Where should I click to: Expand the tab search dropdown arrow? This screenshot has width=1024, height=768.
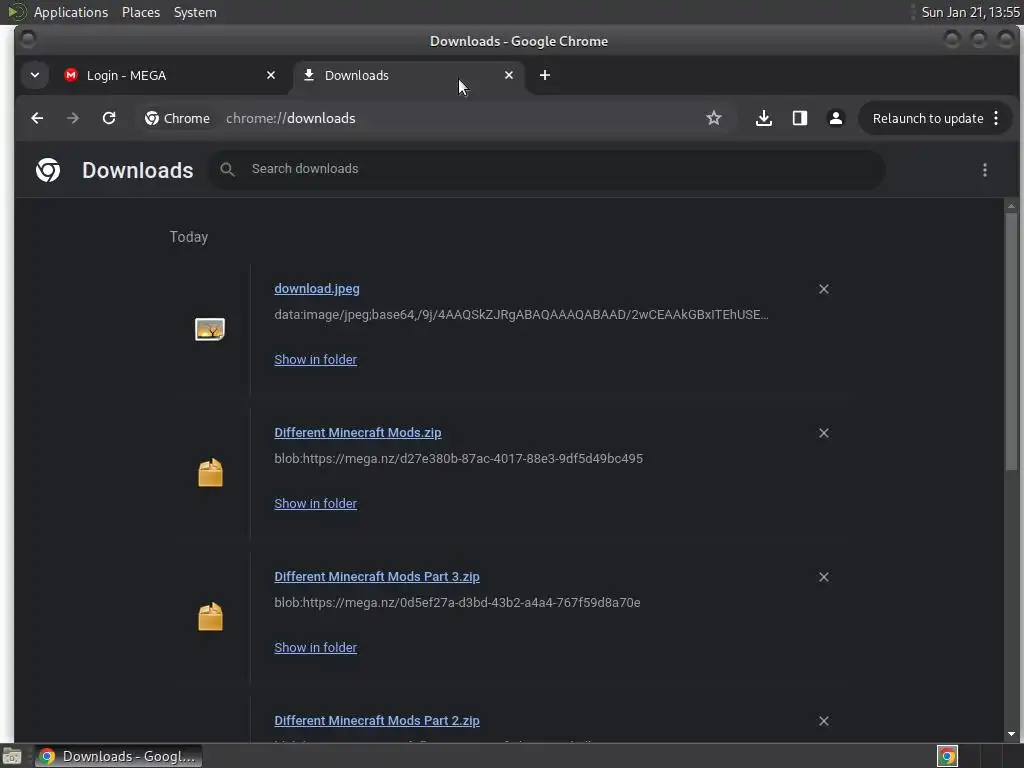[35, 75]
